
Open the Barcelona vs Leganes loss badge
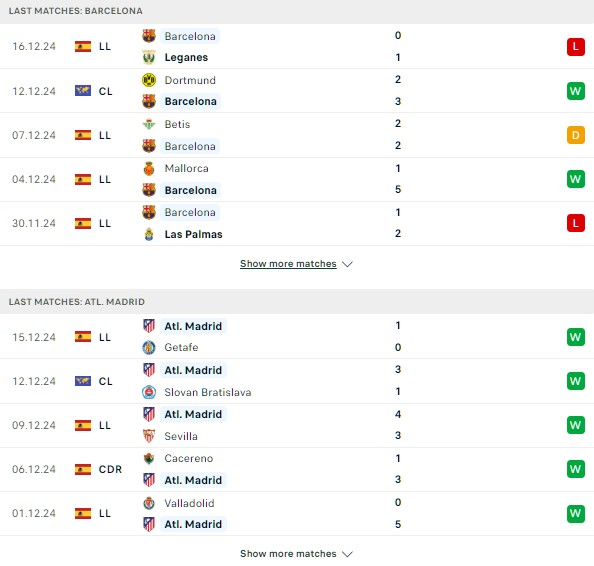[x=576, y=47]
